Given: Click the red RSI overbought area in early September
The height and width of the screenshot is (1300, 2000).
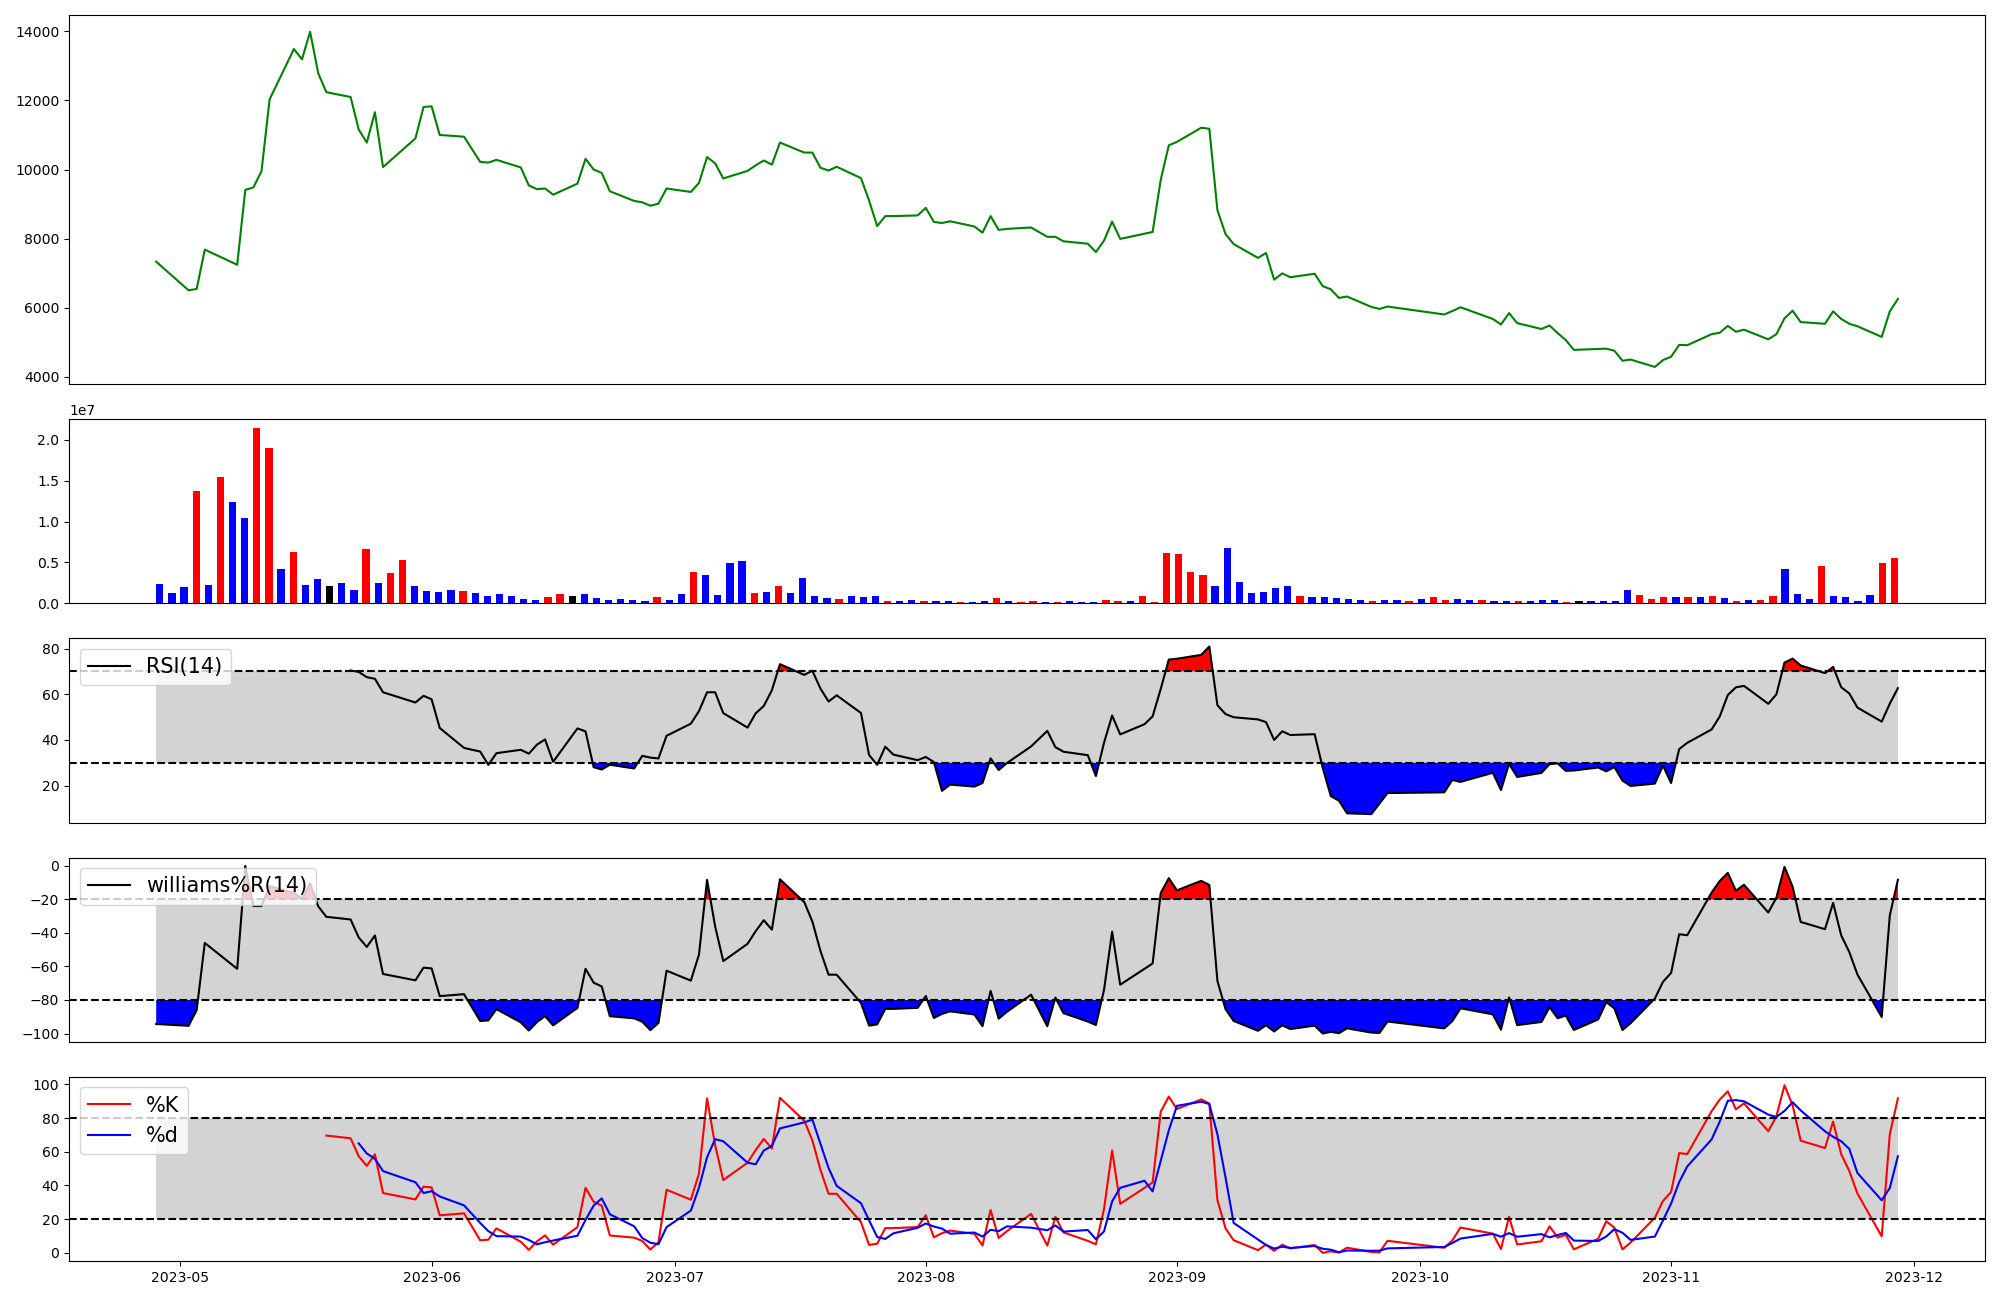Looking at the screenshot, I should coord(1190,663).
